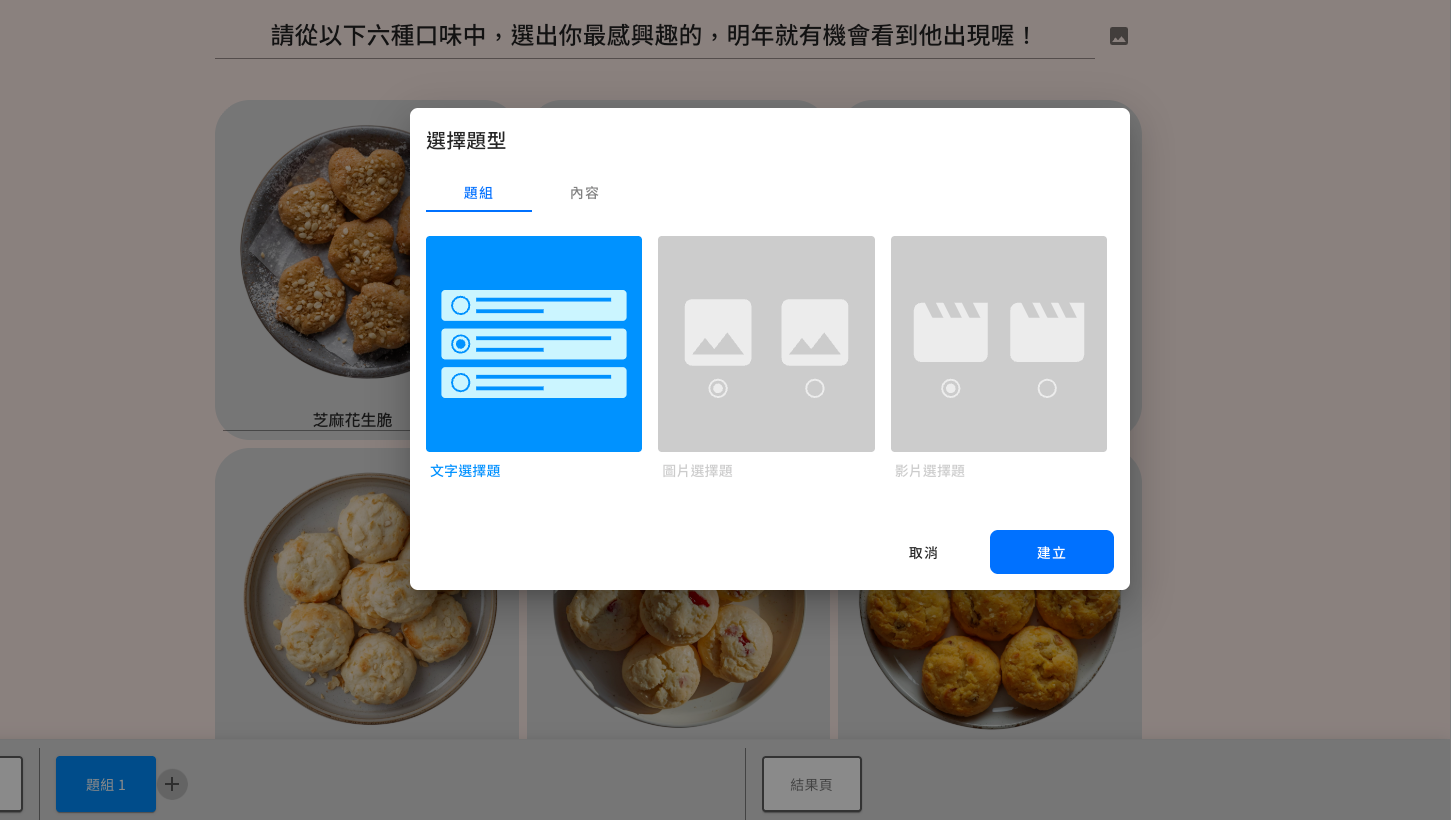Switch to the 內容 tab
Viewport: 1451px width, 820px height.
click(x=584, y=193)
